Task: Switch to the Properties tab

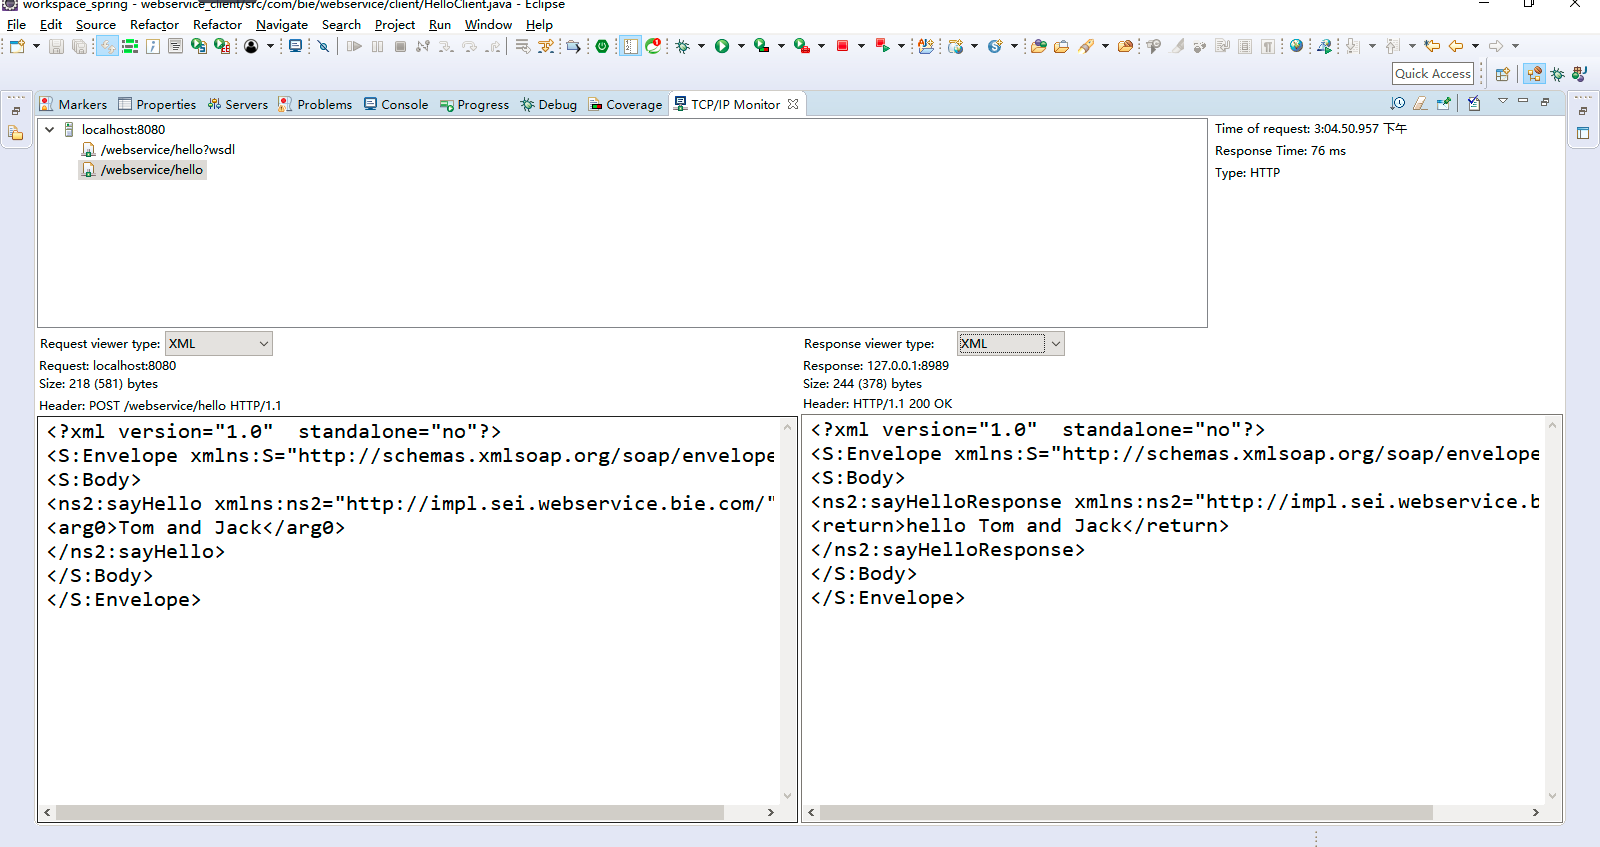Action: [x=157, y=104]
